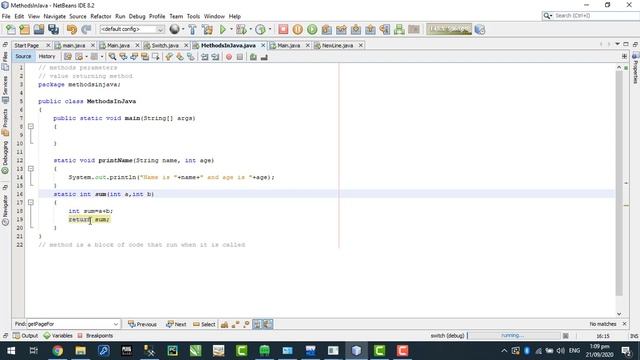Click the Shift Line Right icon
The height and width of the screenshot is (360, 640).
point(215,57)
